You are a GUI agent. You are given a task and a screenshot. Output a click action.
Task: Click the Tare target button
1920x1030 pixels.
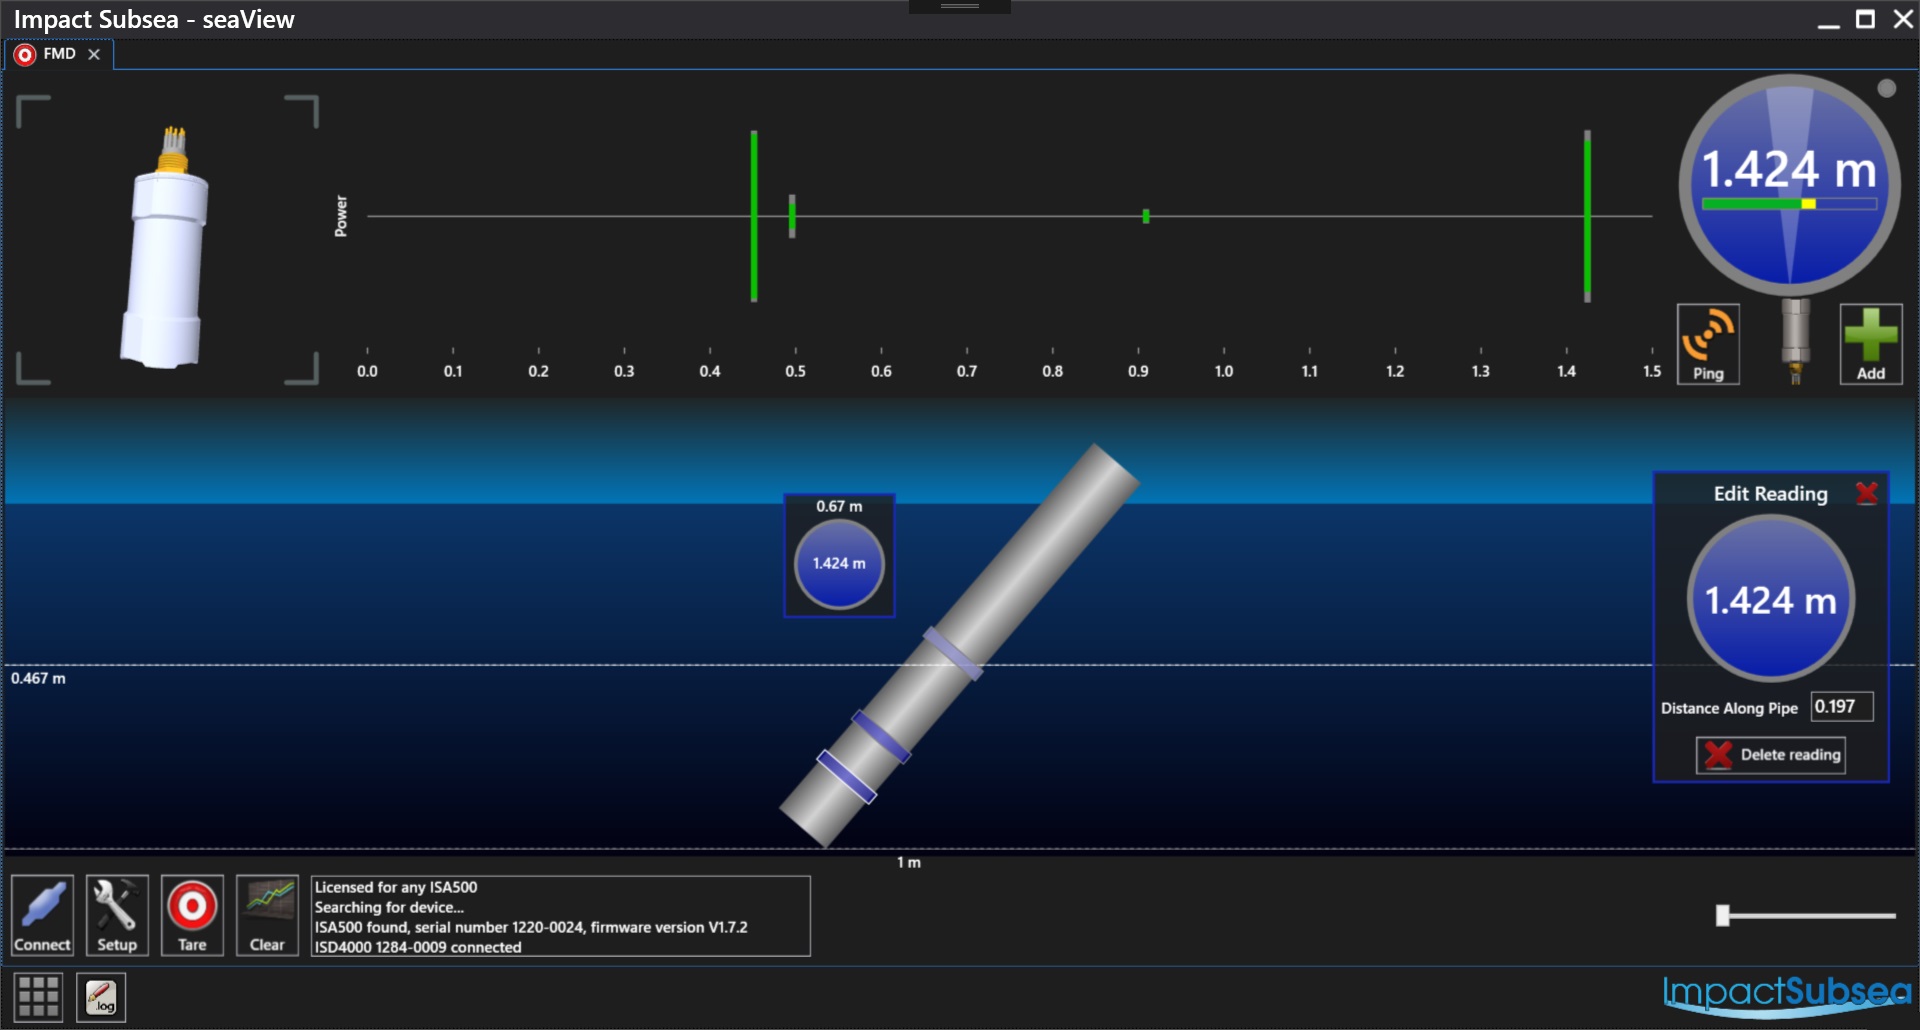(x=192, y=915)
